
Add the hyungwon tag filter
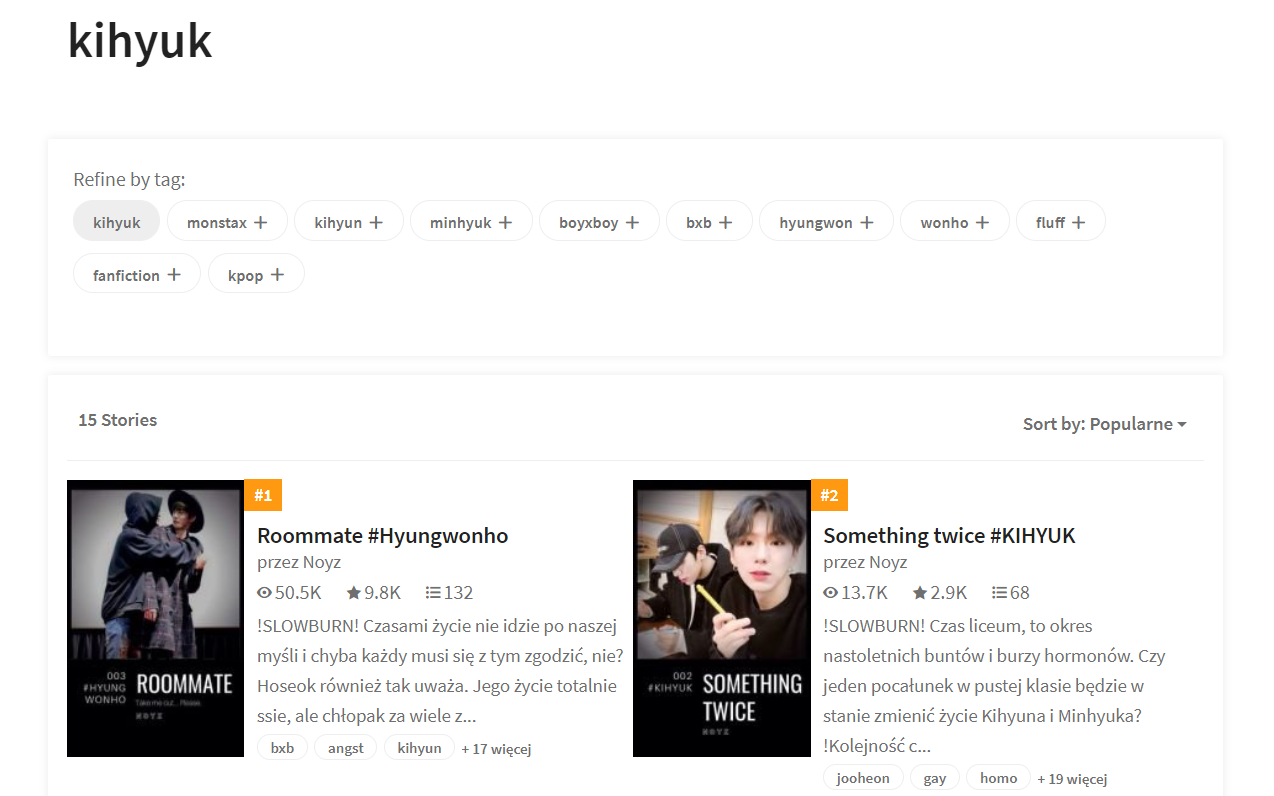[x=827, y=221]
